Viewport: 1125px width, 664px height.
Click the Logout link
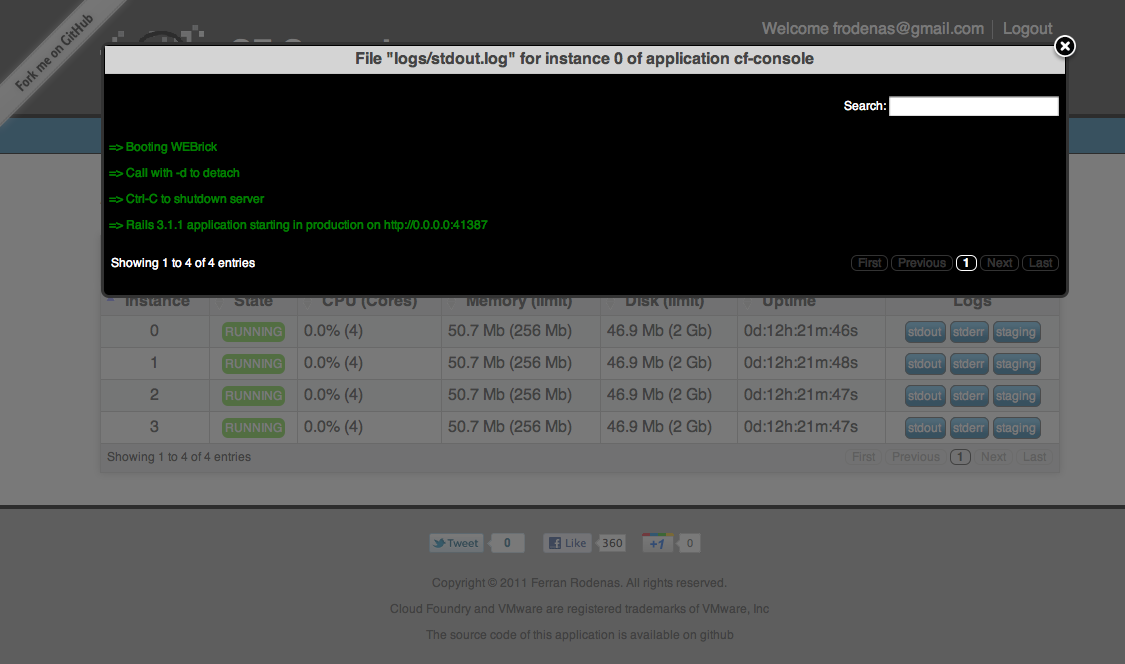(x=1027, y=29)
